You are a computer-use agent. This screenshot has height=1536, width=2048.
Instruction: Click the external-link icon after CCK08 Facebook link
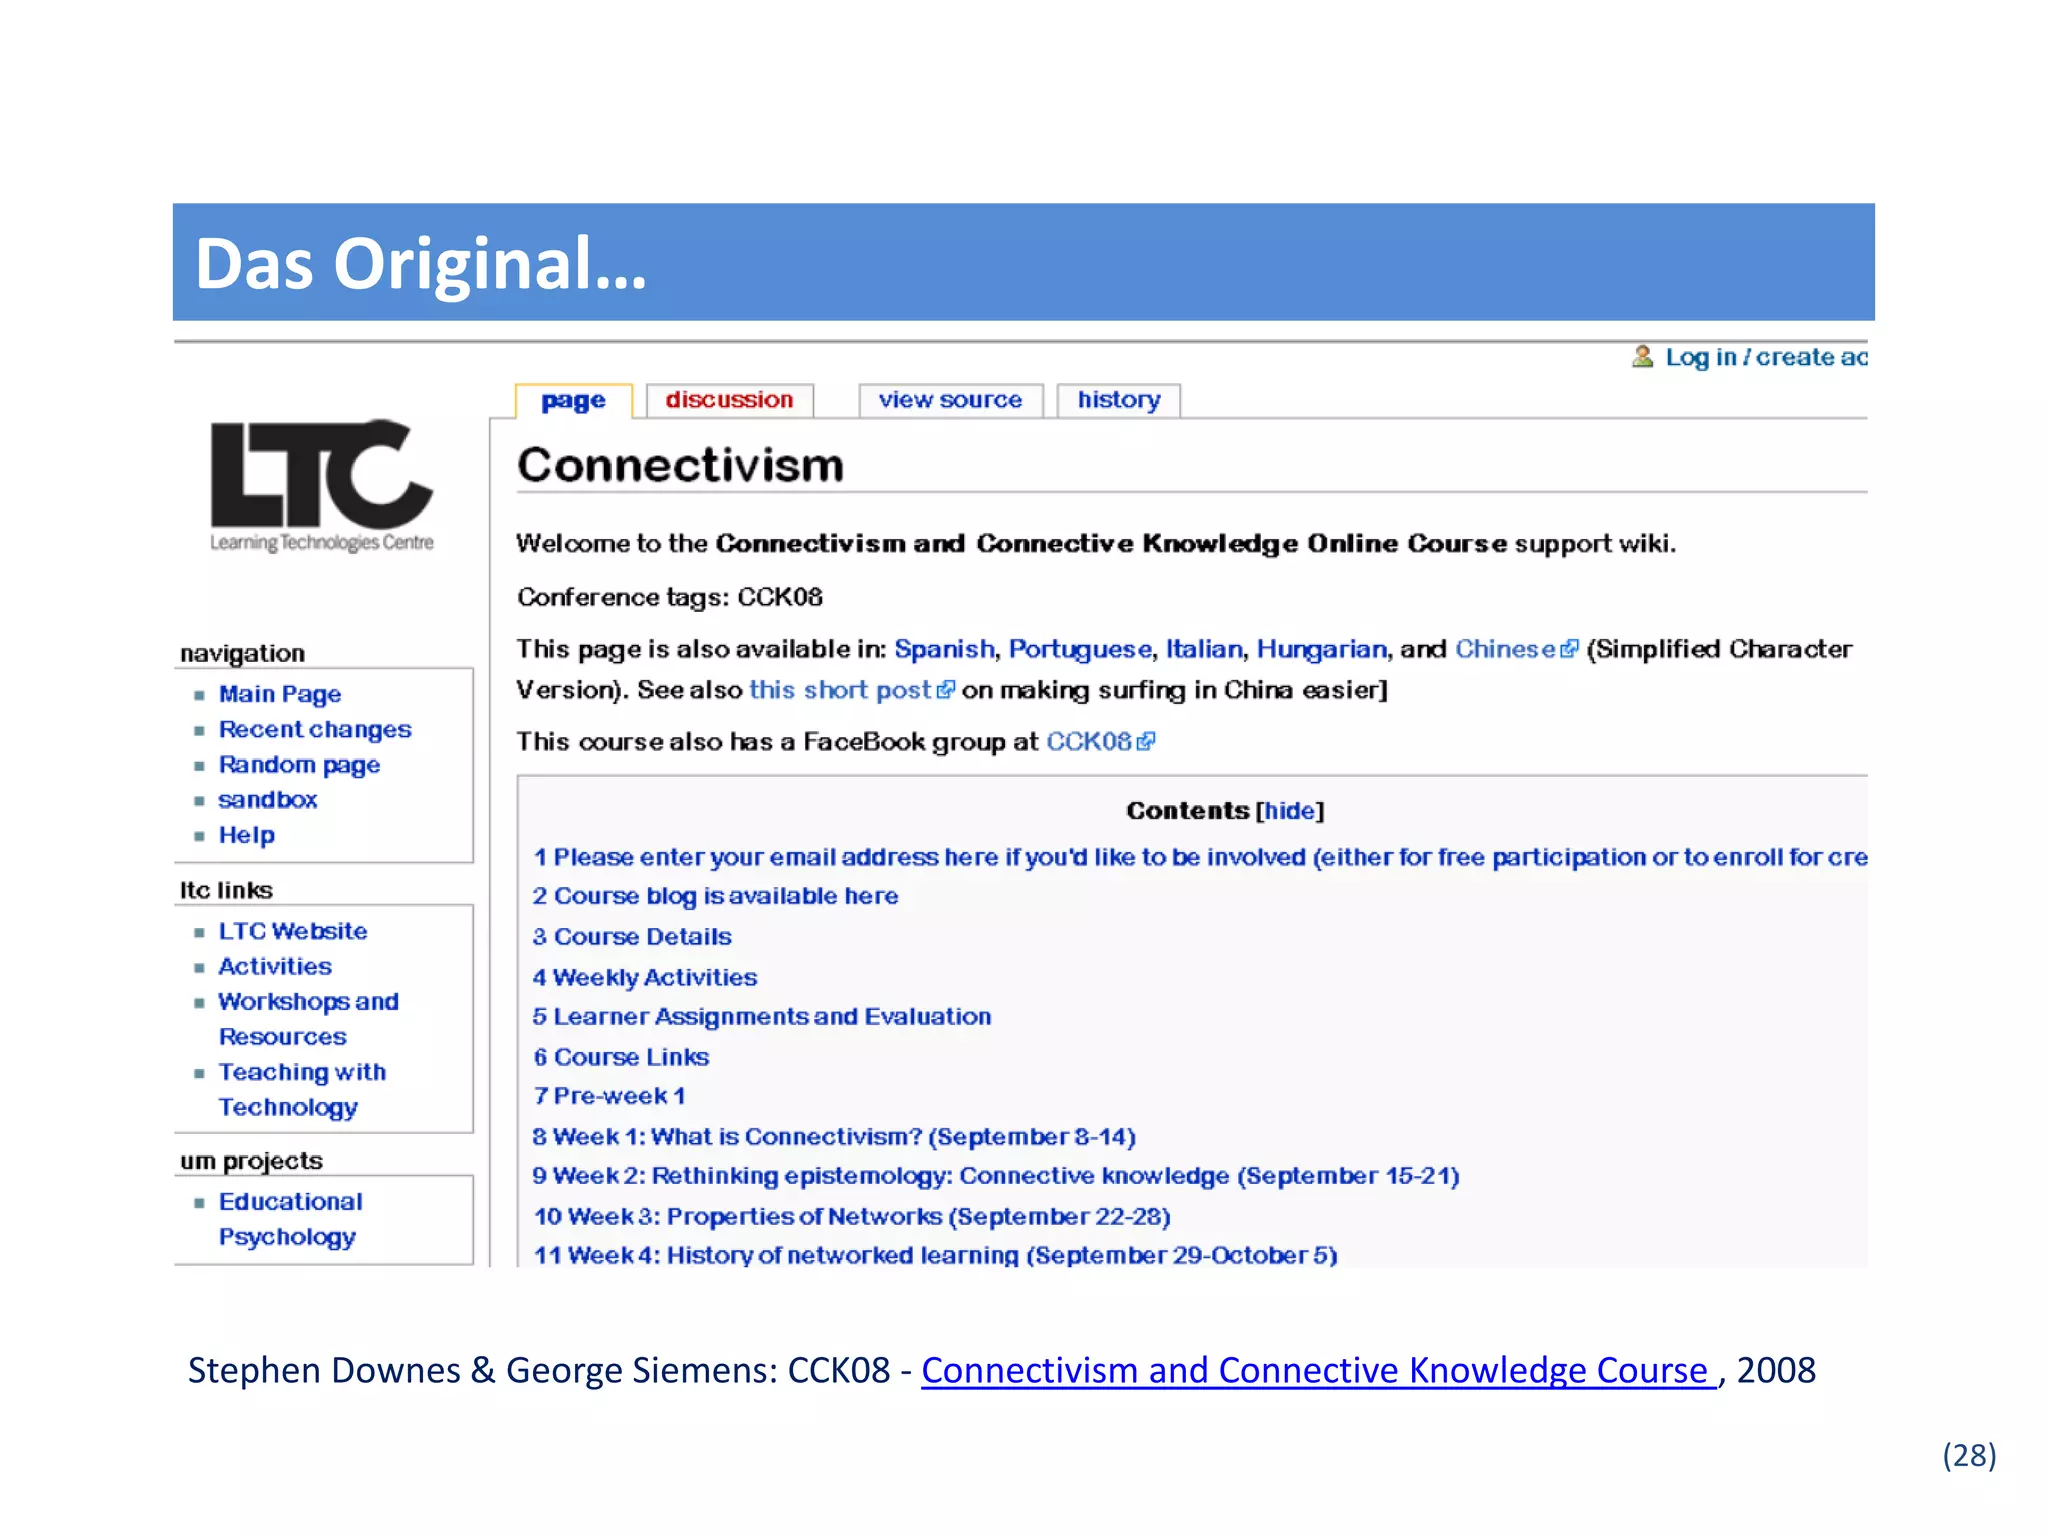tap(1146, 741)
